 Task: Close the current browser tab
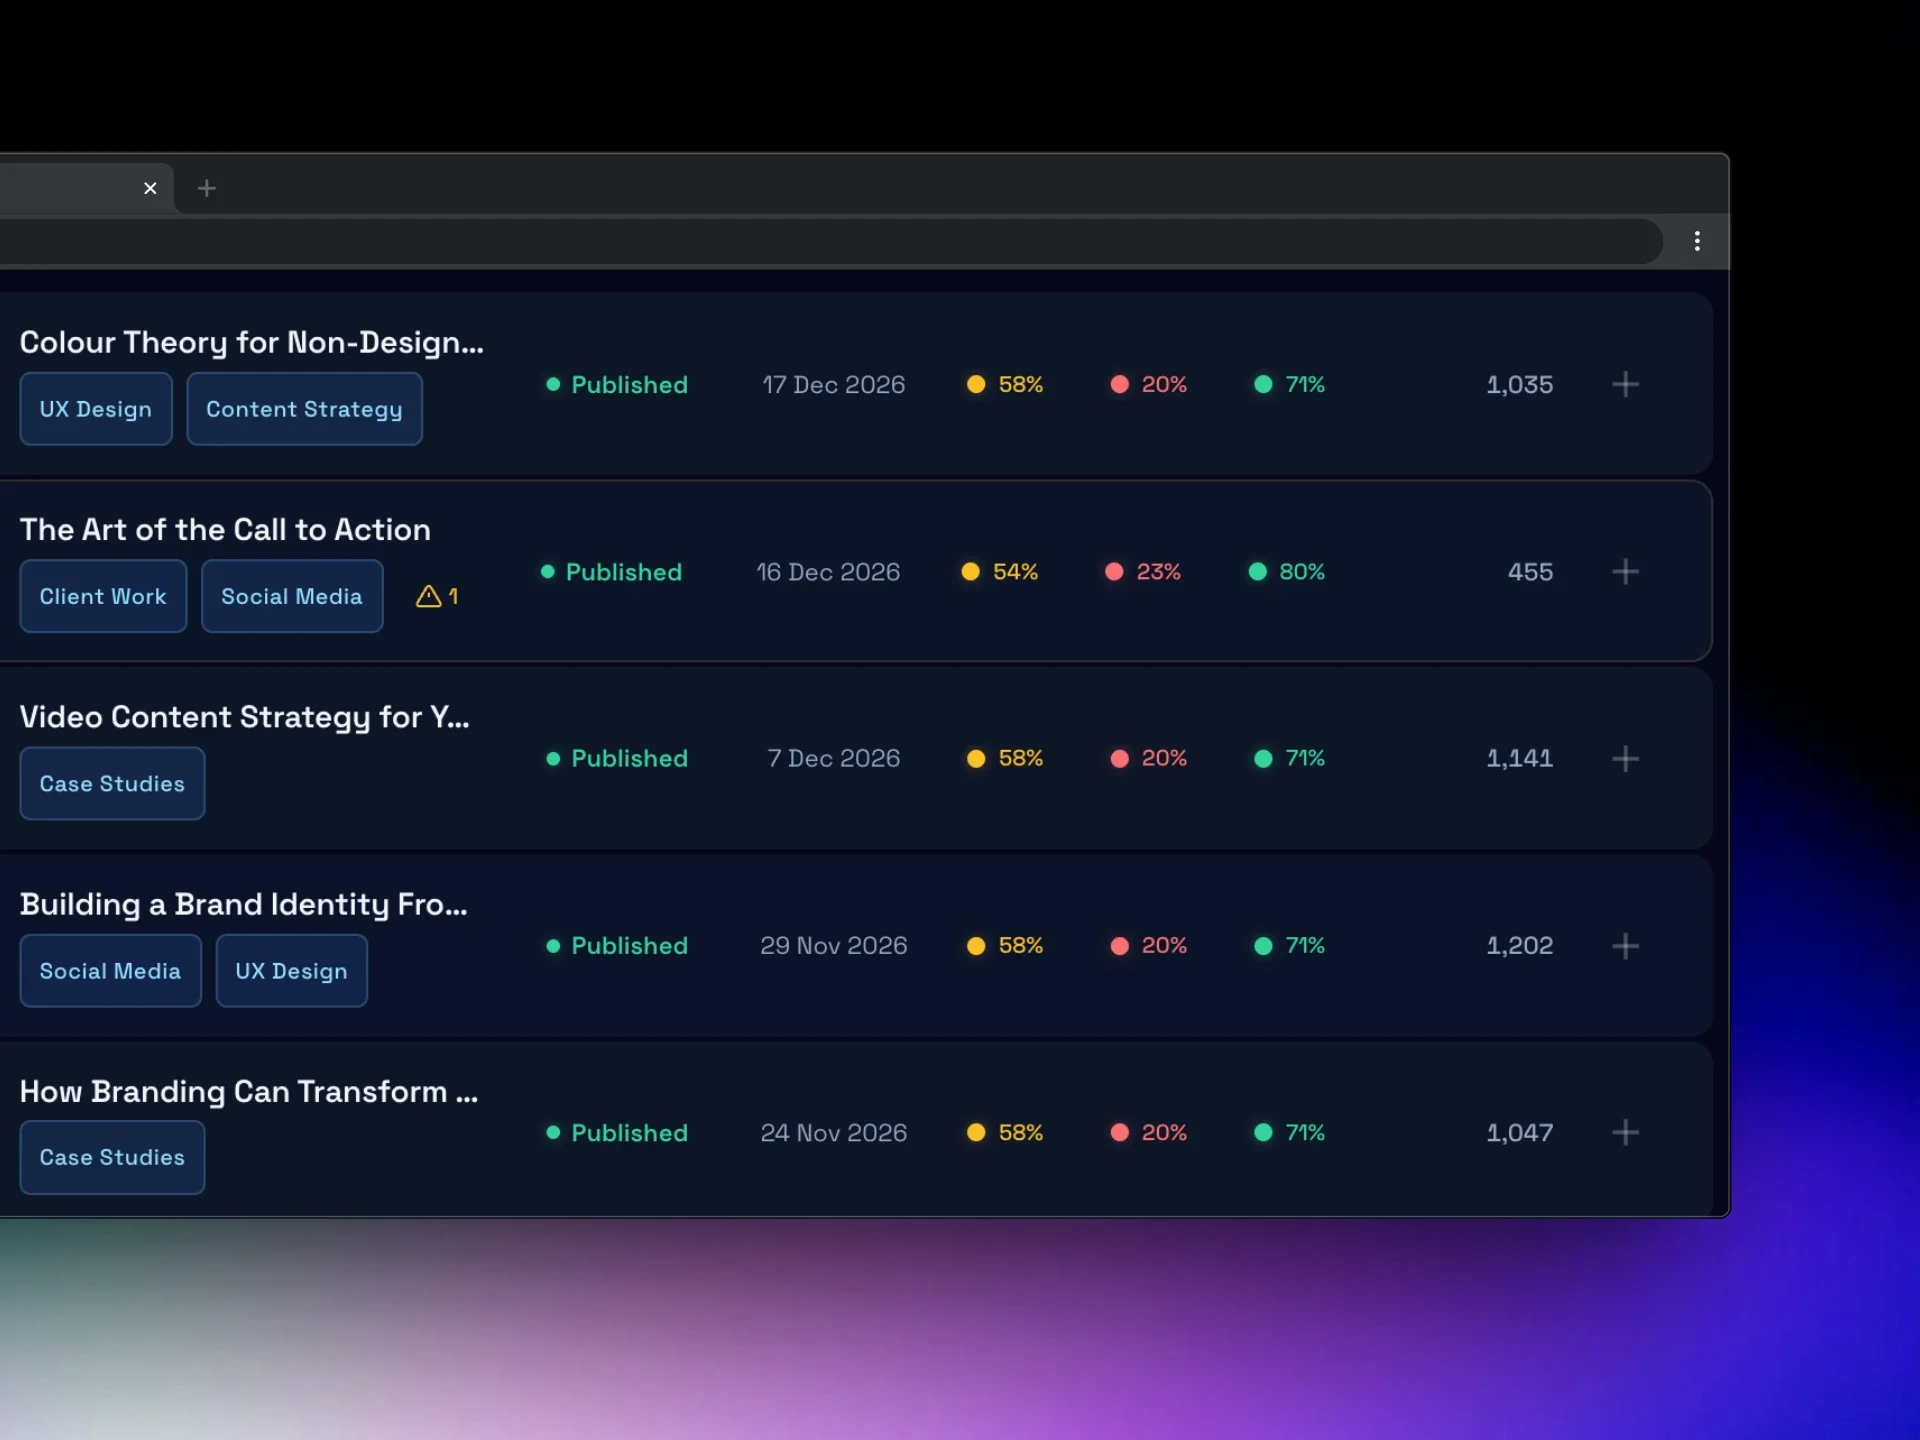(150, 188)
